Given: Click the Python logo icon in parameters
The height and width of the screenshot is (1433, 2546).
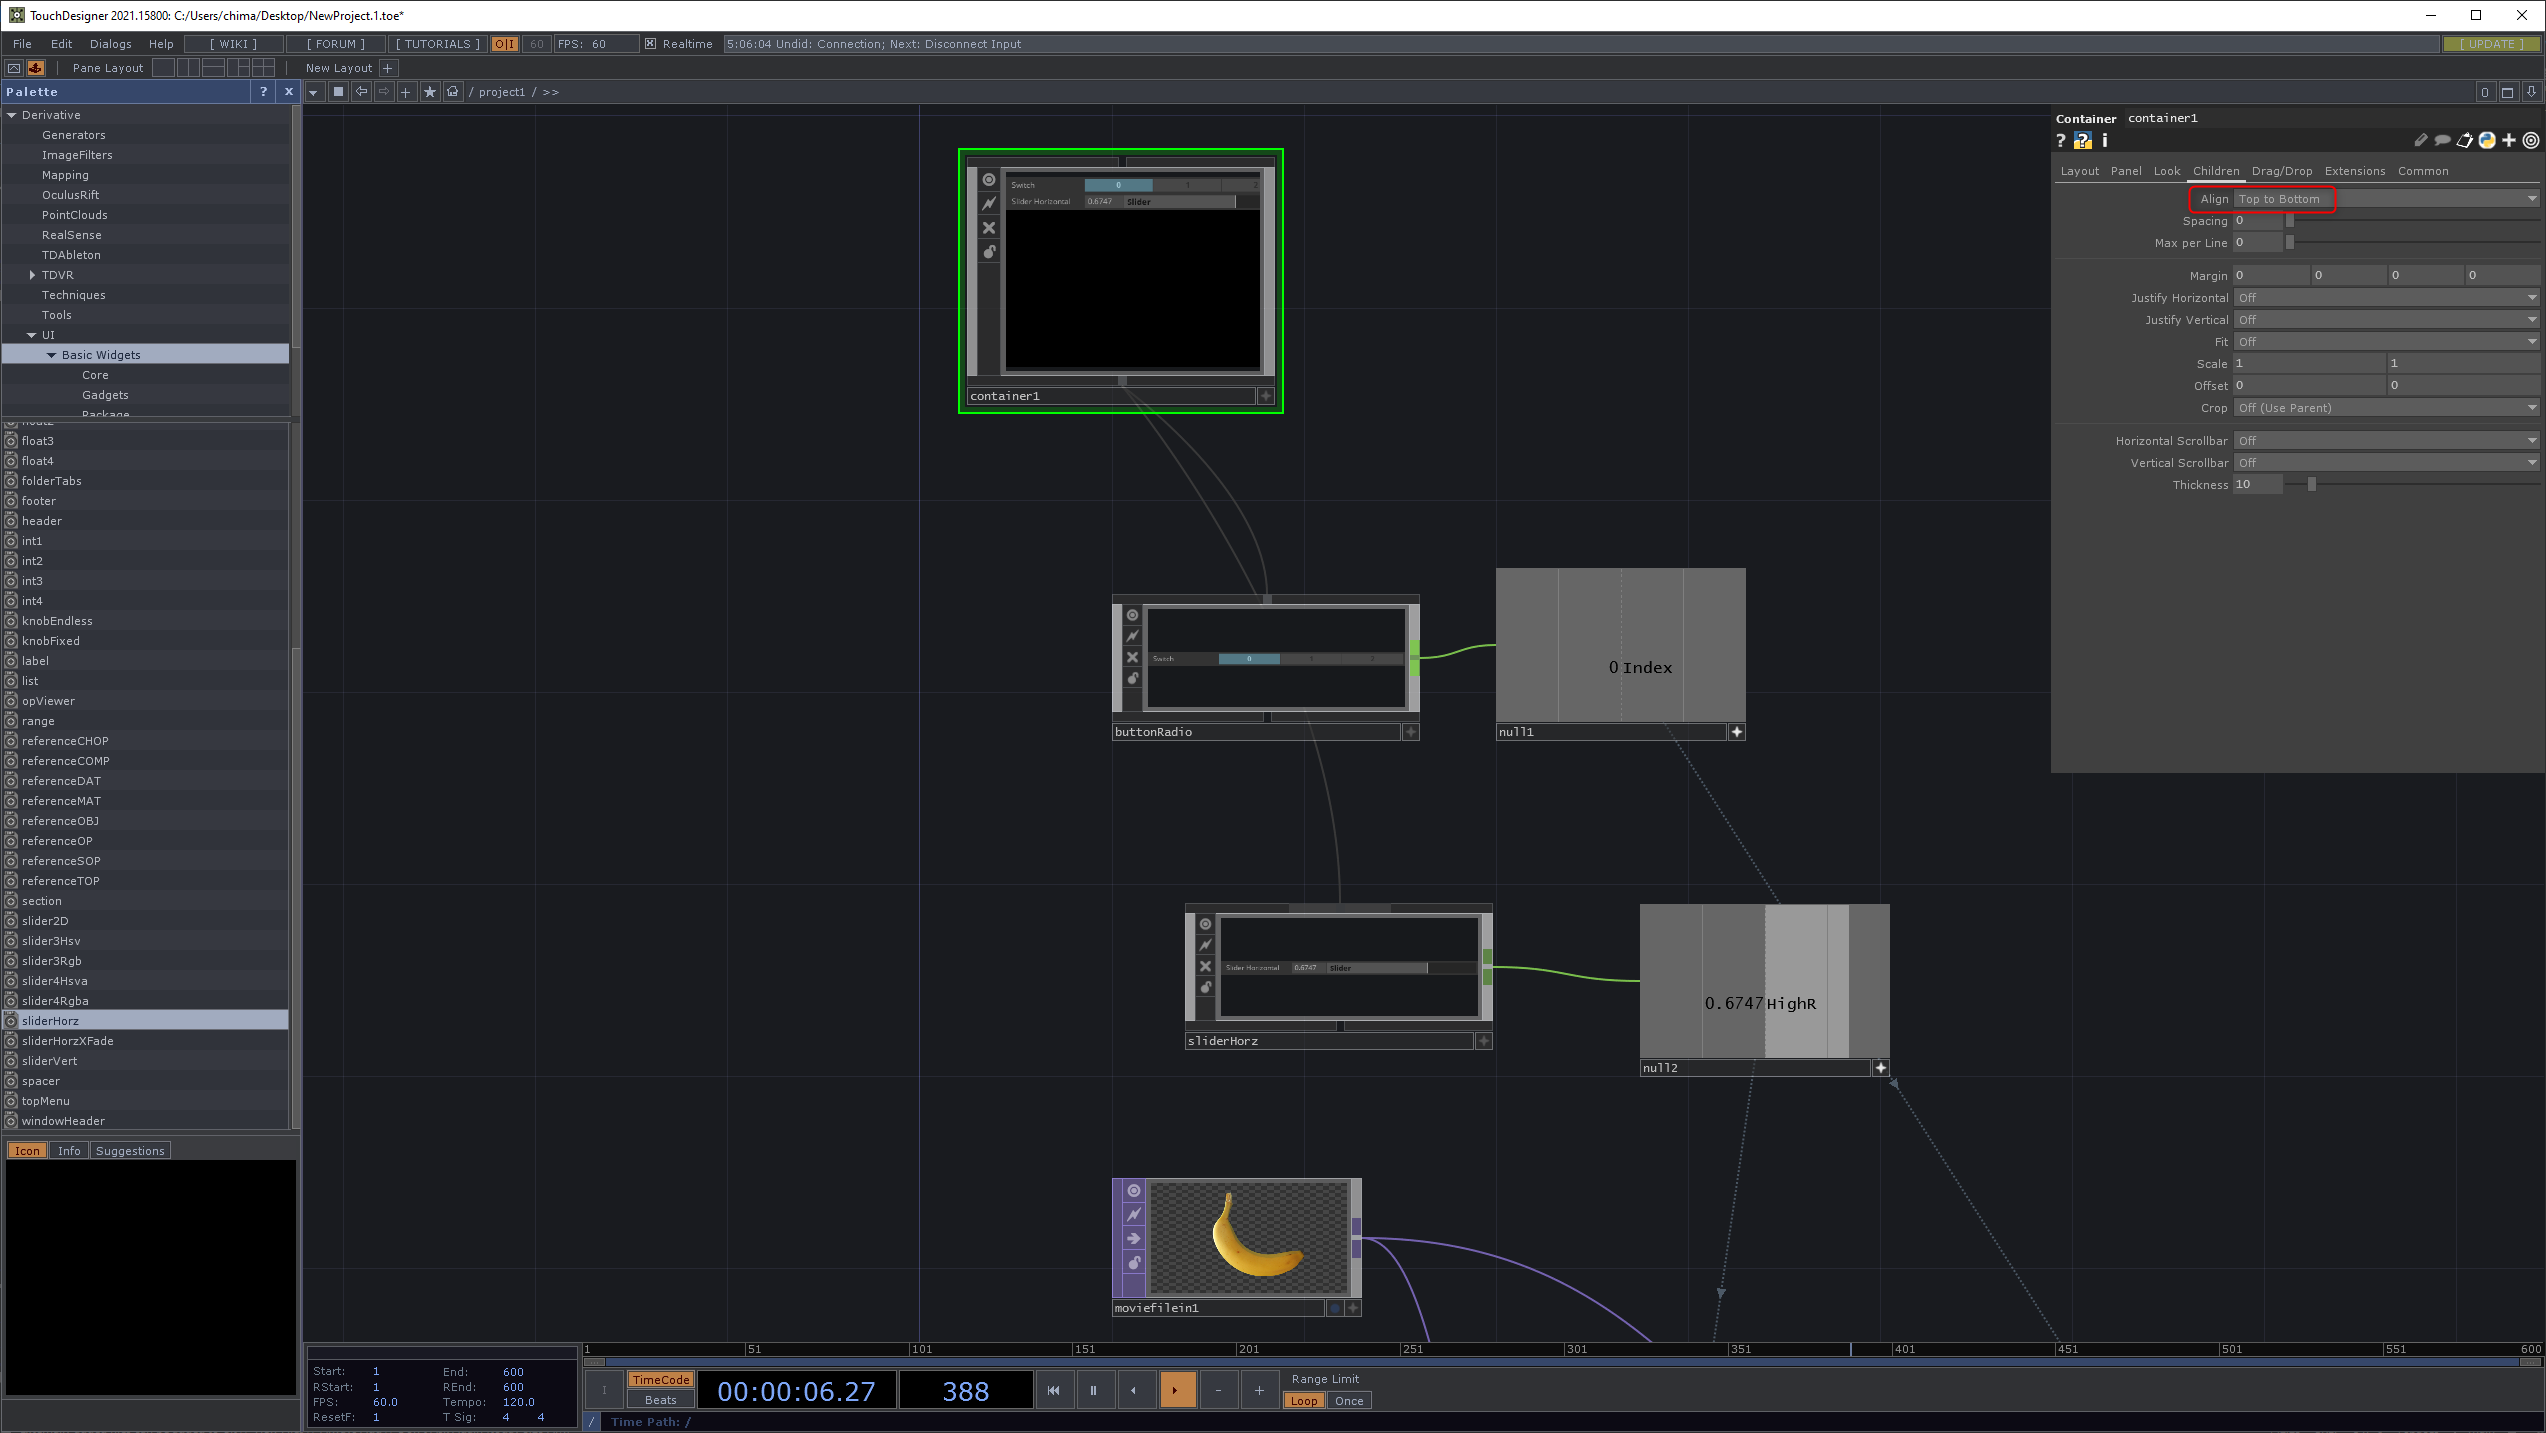Looking at the screenshot, I should pos(2487,141).
